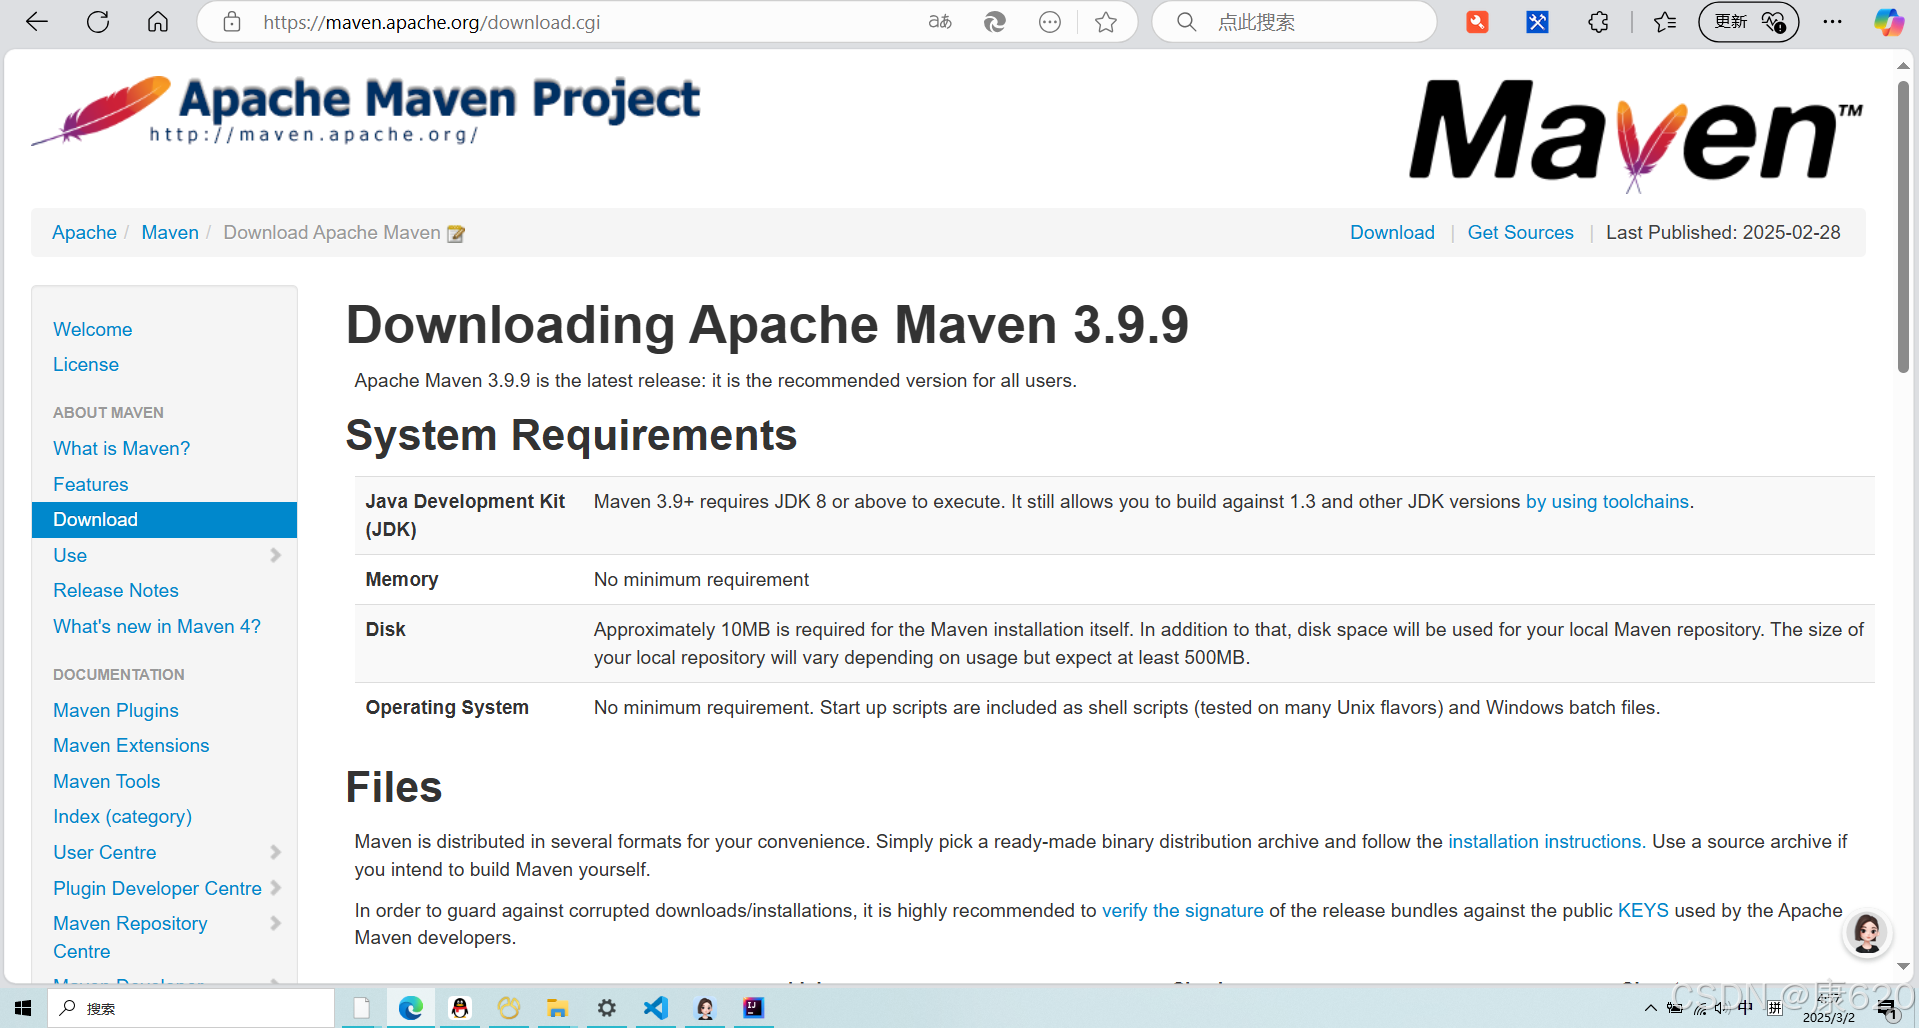Open the translate page icon
The image size is (1920, 1029).
(940, 22)
